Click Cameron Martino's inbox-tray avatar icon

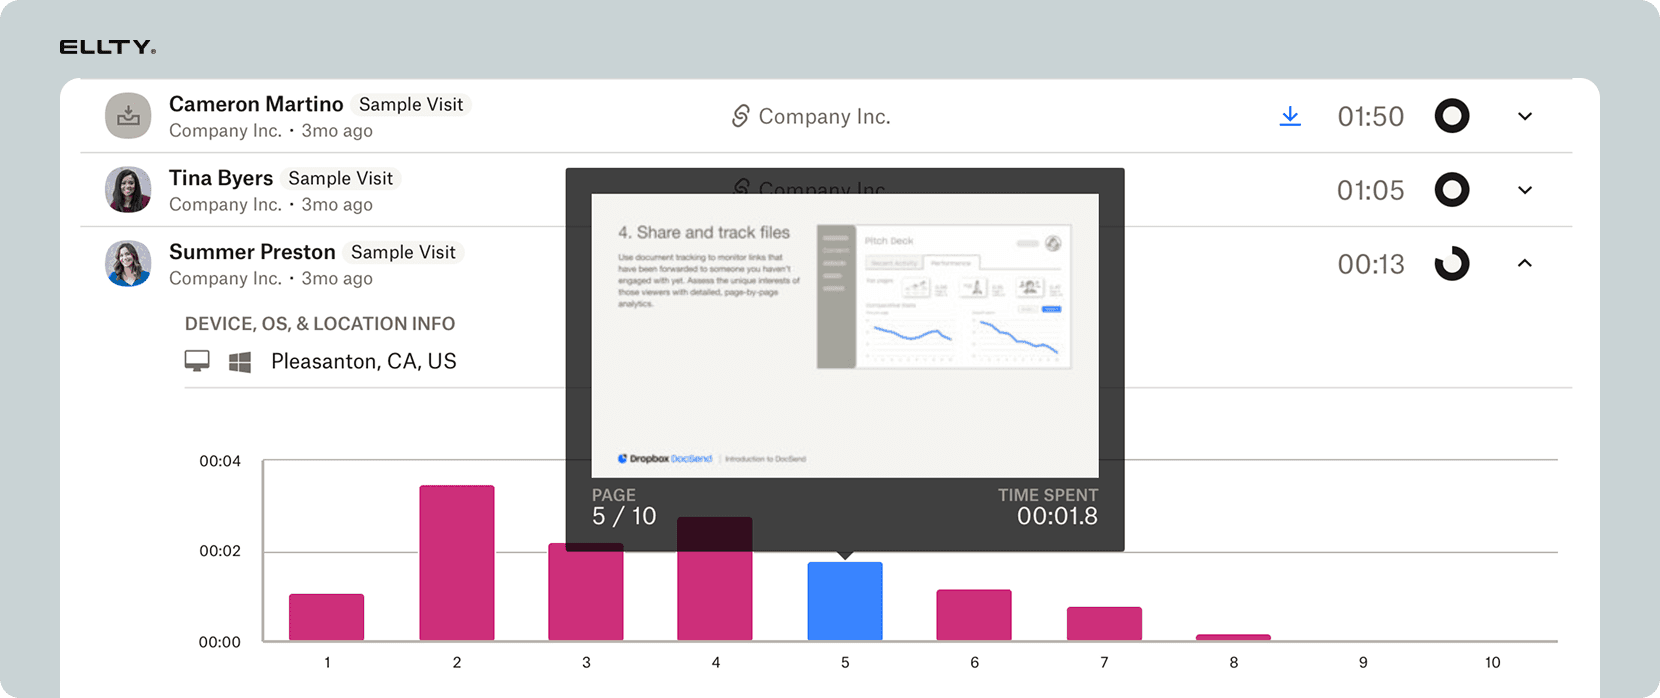(128, 116)
